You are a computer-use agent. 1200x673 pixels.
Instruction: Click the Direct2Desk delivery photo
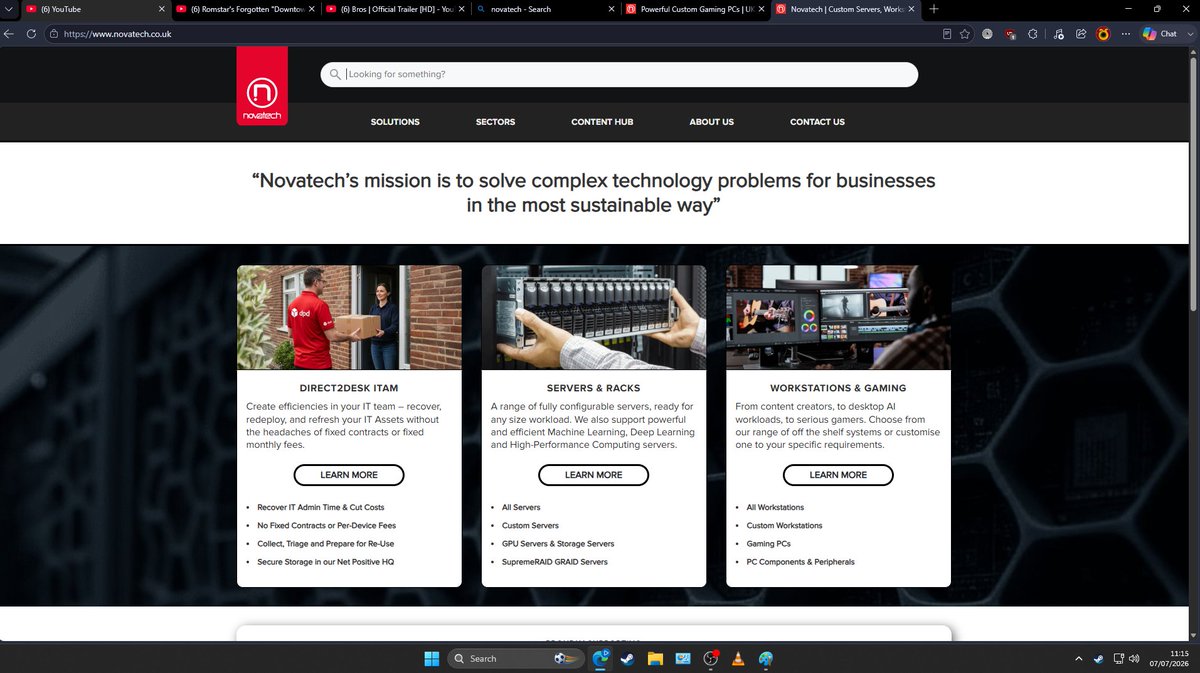point(349,318)
